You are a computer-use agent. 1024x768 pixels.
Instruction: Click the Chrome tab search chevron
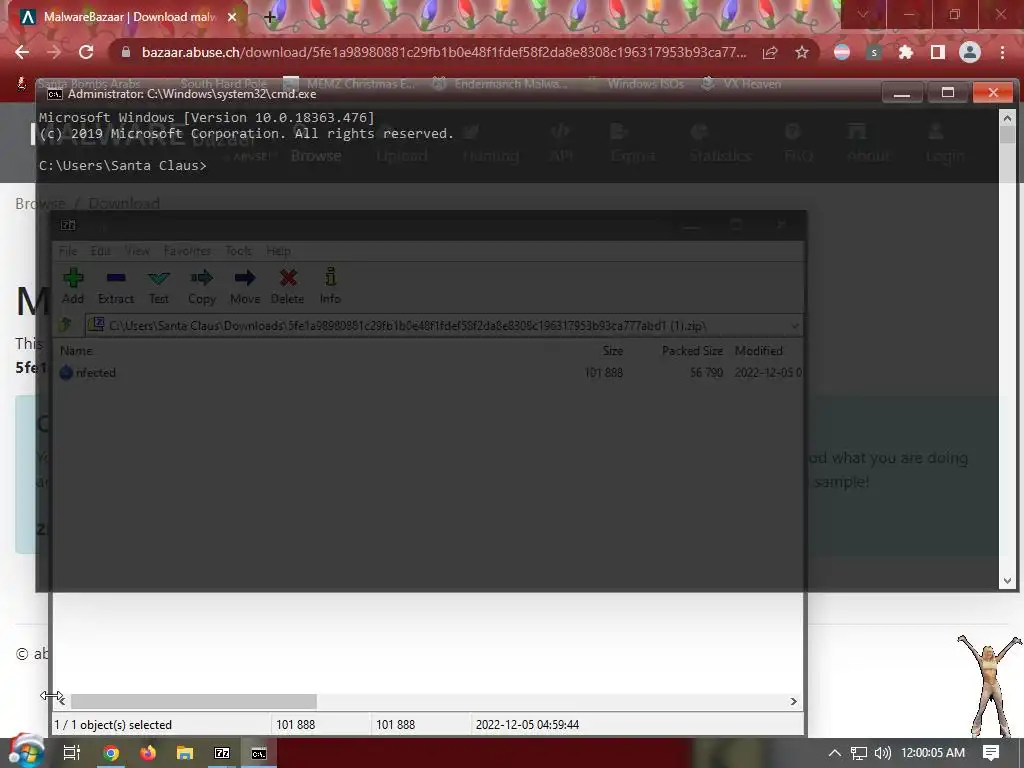tap(863, 14)
